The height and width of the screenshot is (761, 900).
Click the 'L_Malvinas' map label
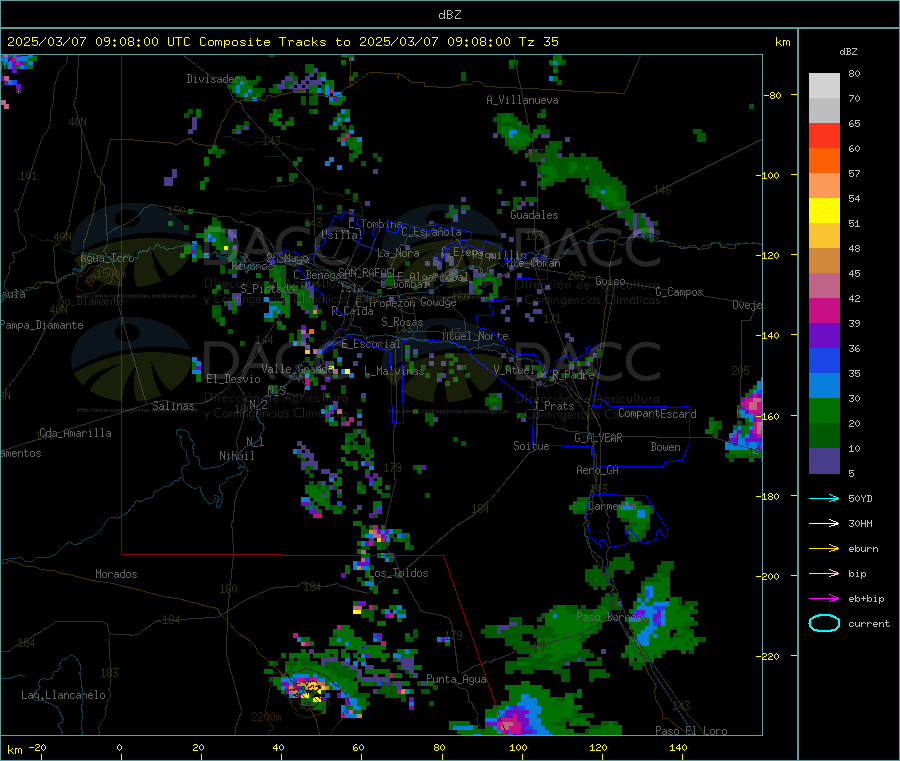click(x=394, y=372)
